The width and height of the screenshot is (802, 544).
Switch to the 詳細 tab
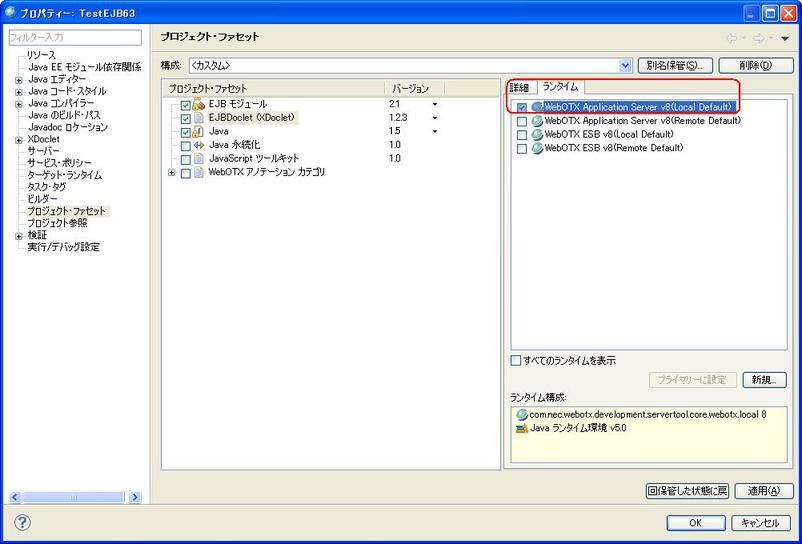(519, 87)
